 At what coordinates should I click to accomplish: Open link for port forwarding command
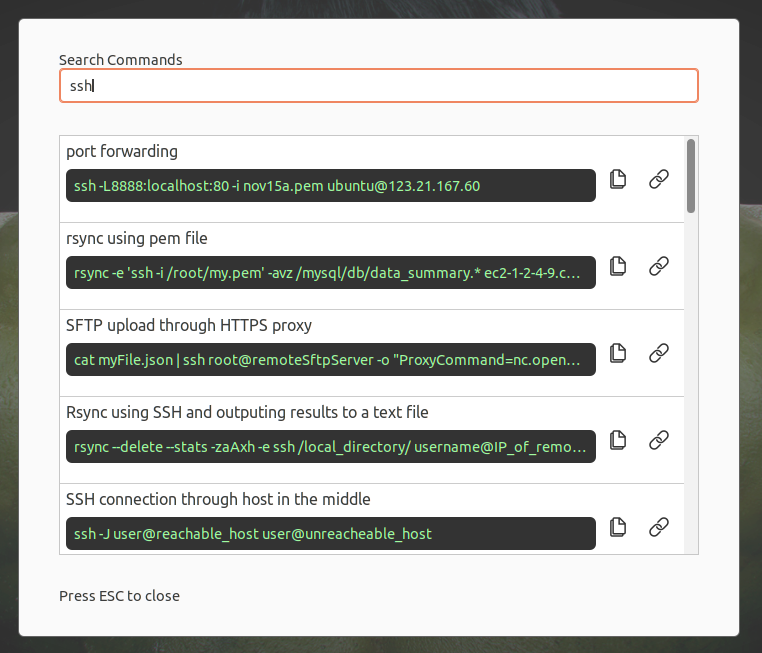point(658,180)
